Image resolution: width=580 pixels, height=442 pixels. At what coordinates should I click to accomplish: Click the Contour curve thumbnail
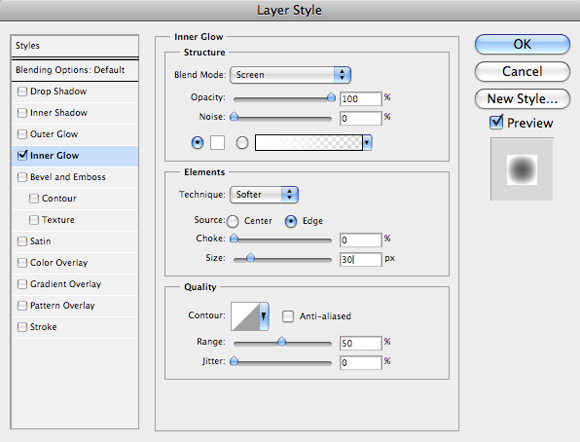(x=245, y=316)
